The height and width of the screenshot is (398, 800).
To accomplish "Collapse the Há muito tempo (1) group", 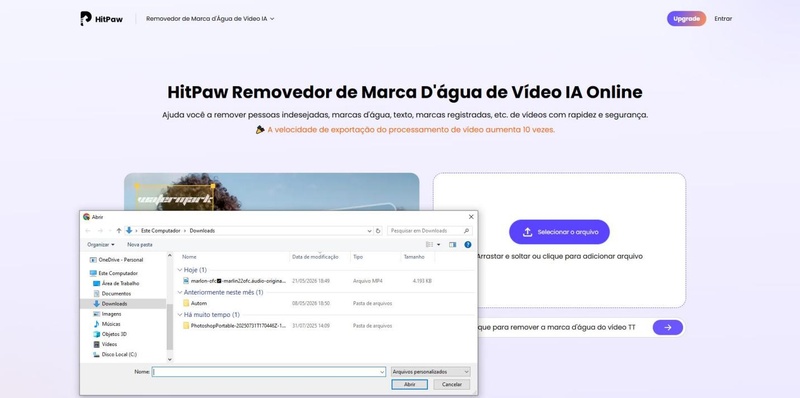I will (180, 315).
